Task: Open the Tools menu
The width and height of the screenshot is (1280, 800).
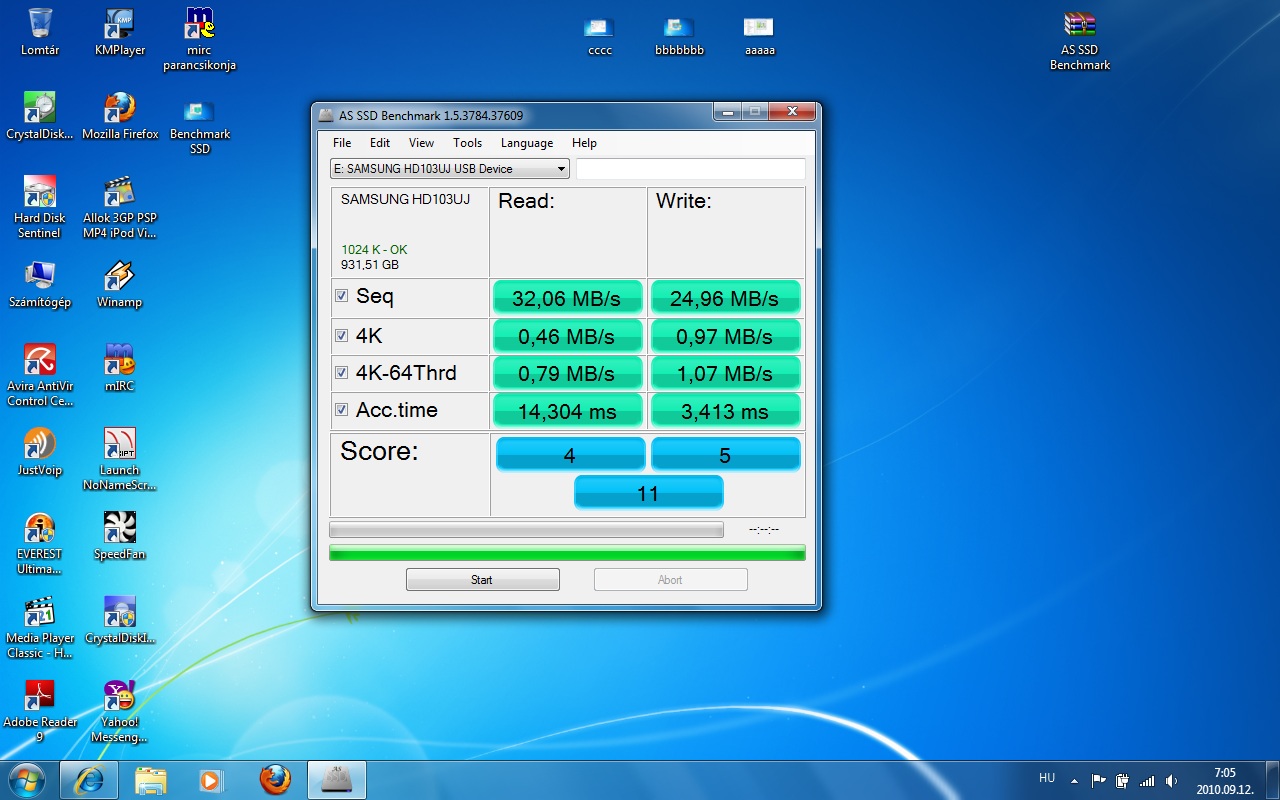Action: click(x=467, y=143)
